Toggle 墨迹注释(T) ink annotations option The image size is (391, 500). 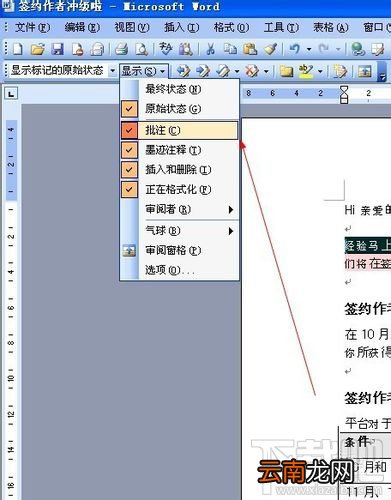click(179, 150)
